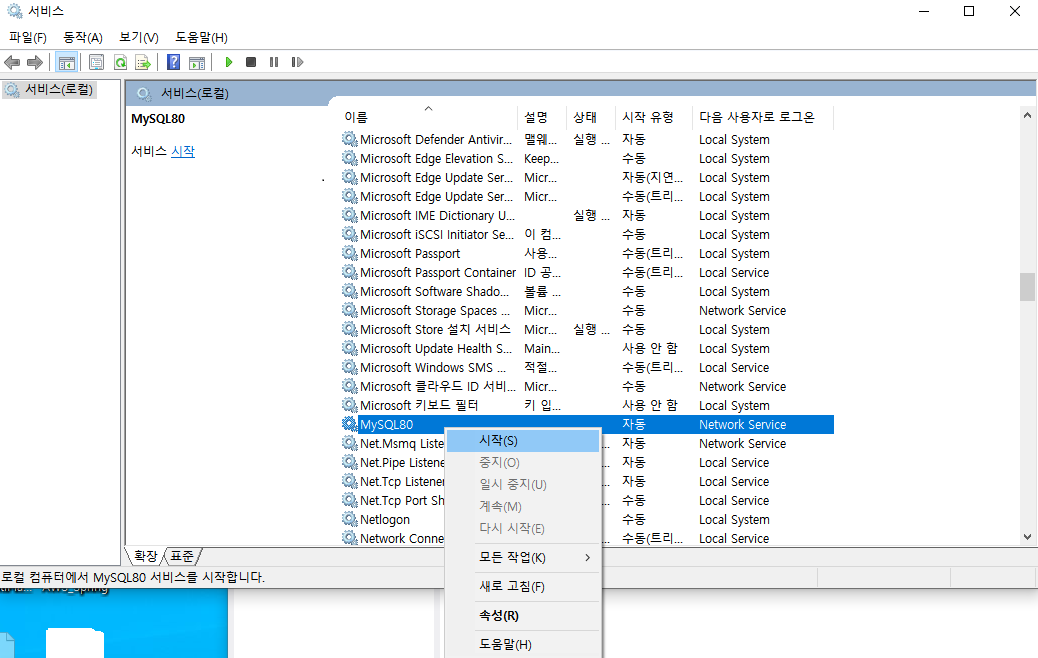Click gear icon of Microsoft IME Dictionary row

(350, 215)
